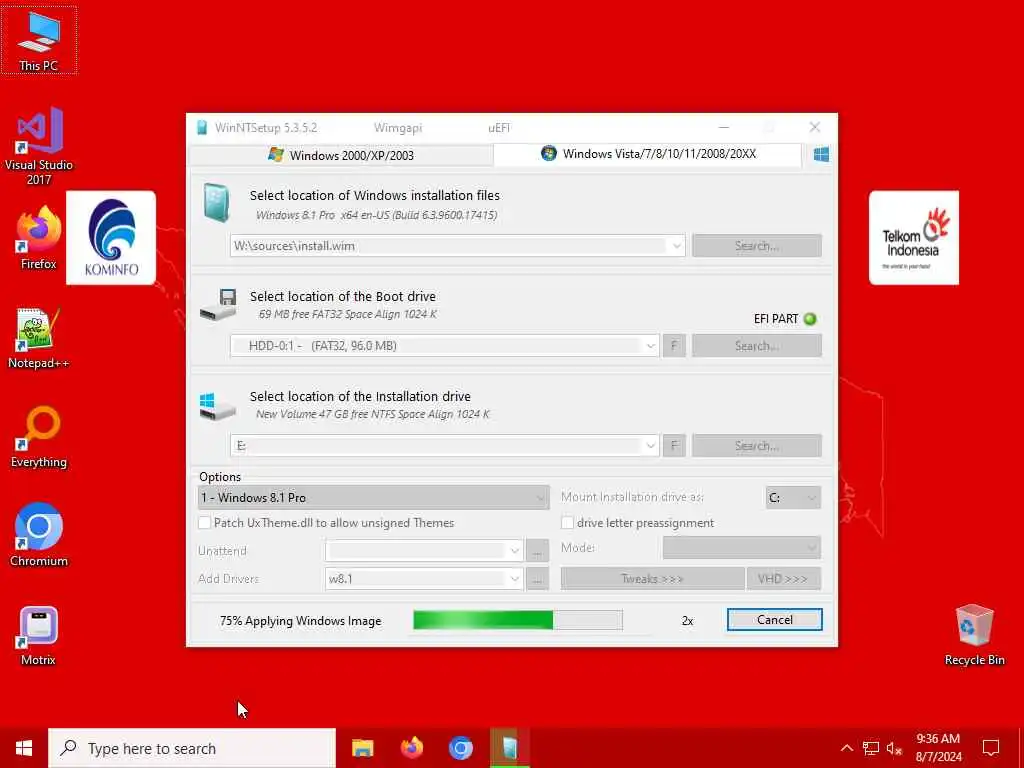The image size is (1024, 768).
Task: Click Search for Installation drive
Action: click(x=757, y=445)
